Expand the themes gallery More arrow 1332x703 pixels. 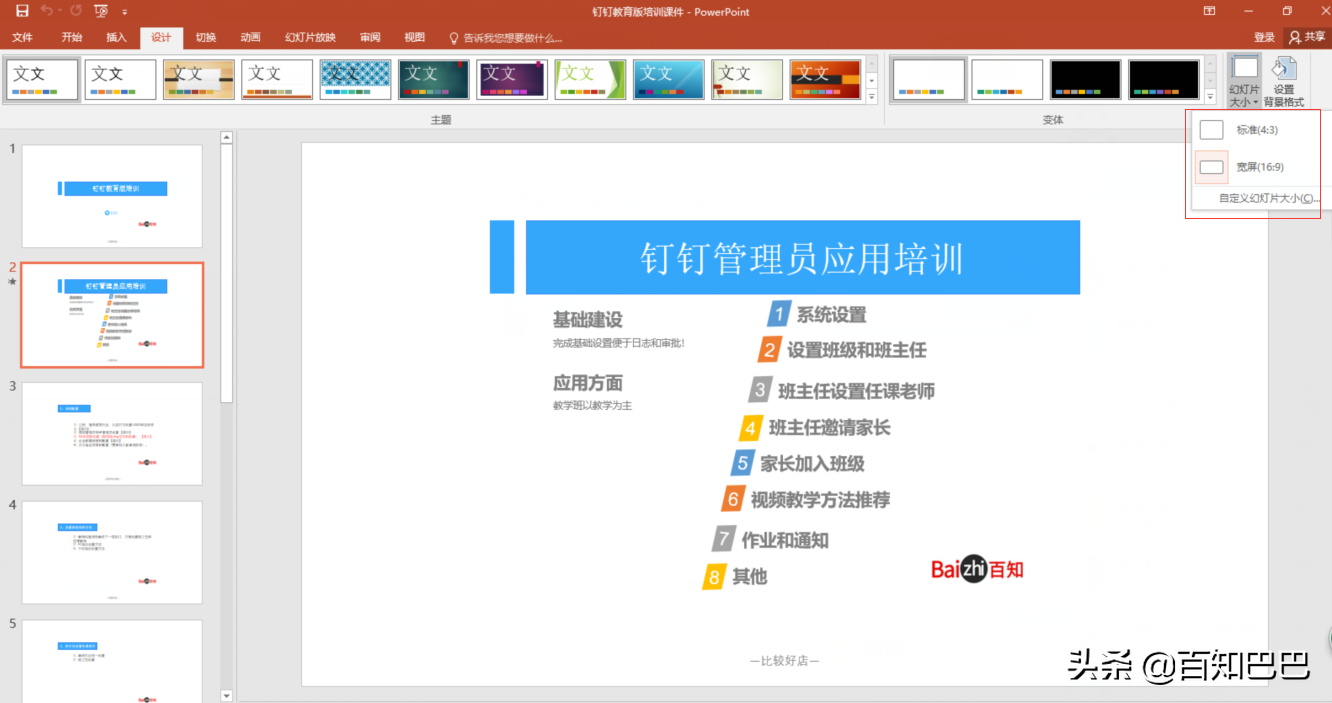click(x=872, y=97)
